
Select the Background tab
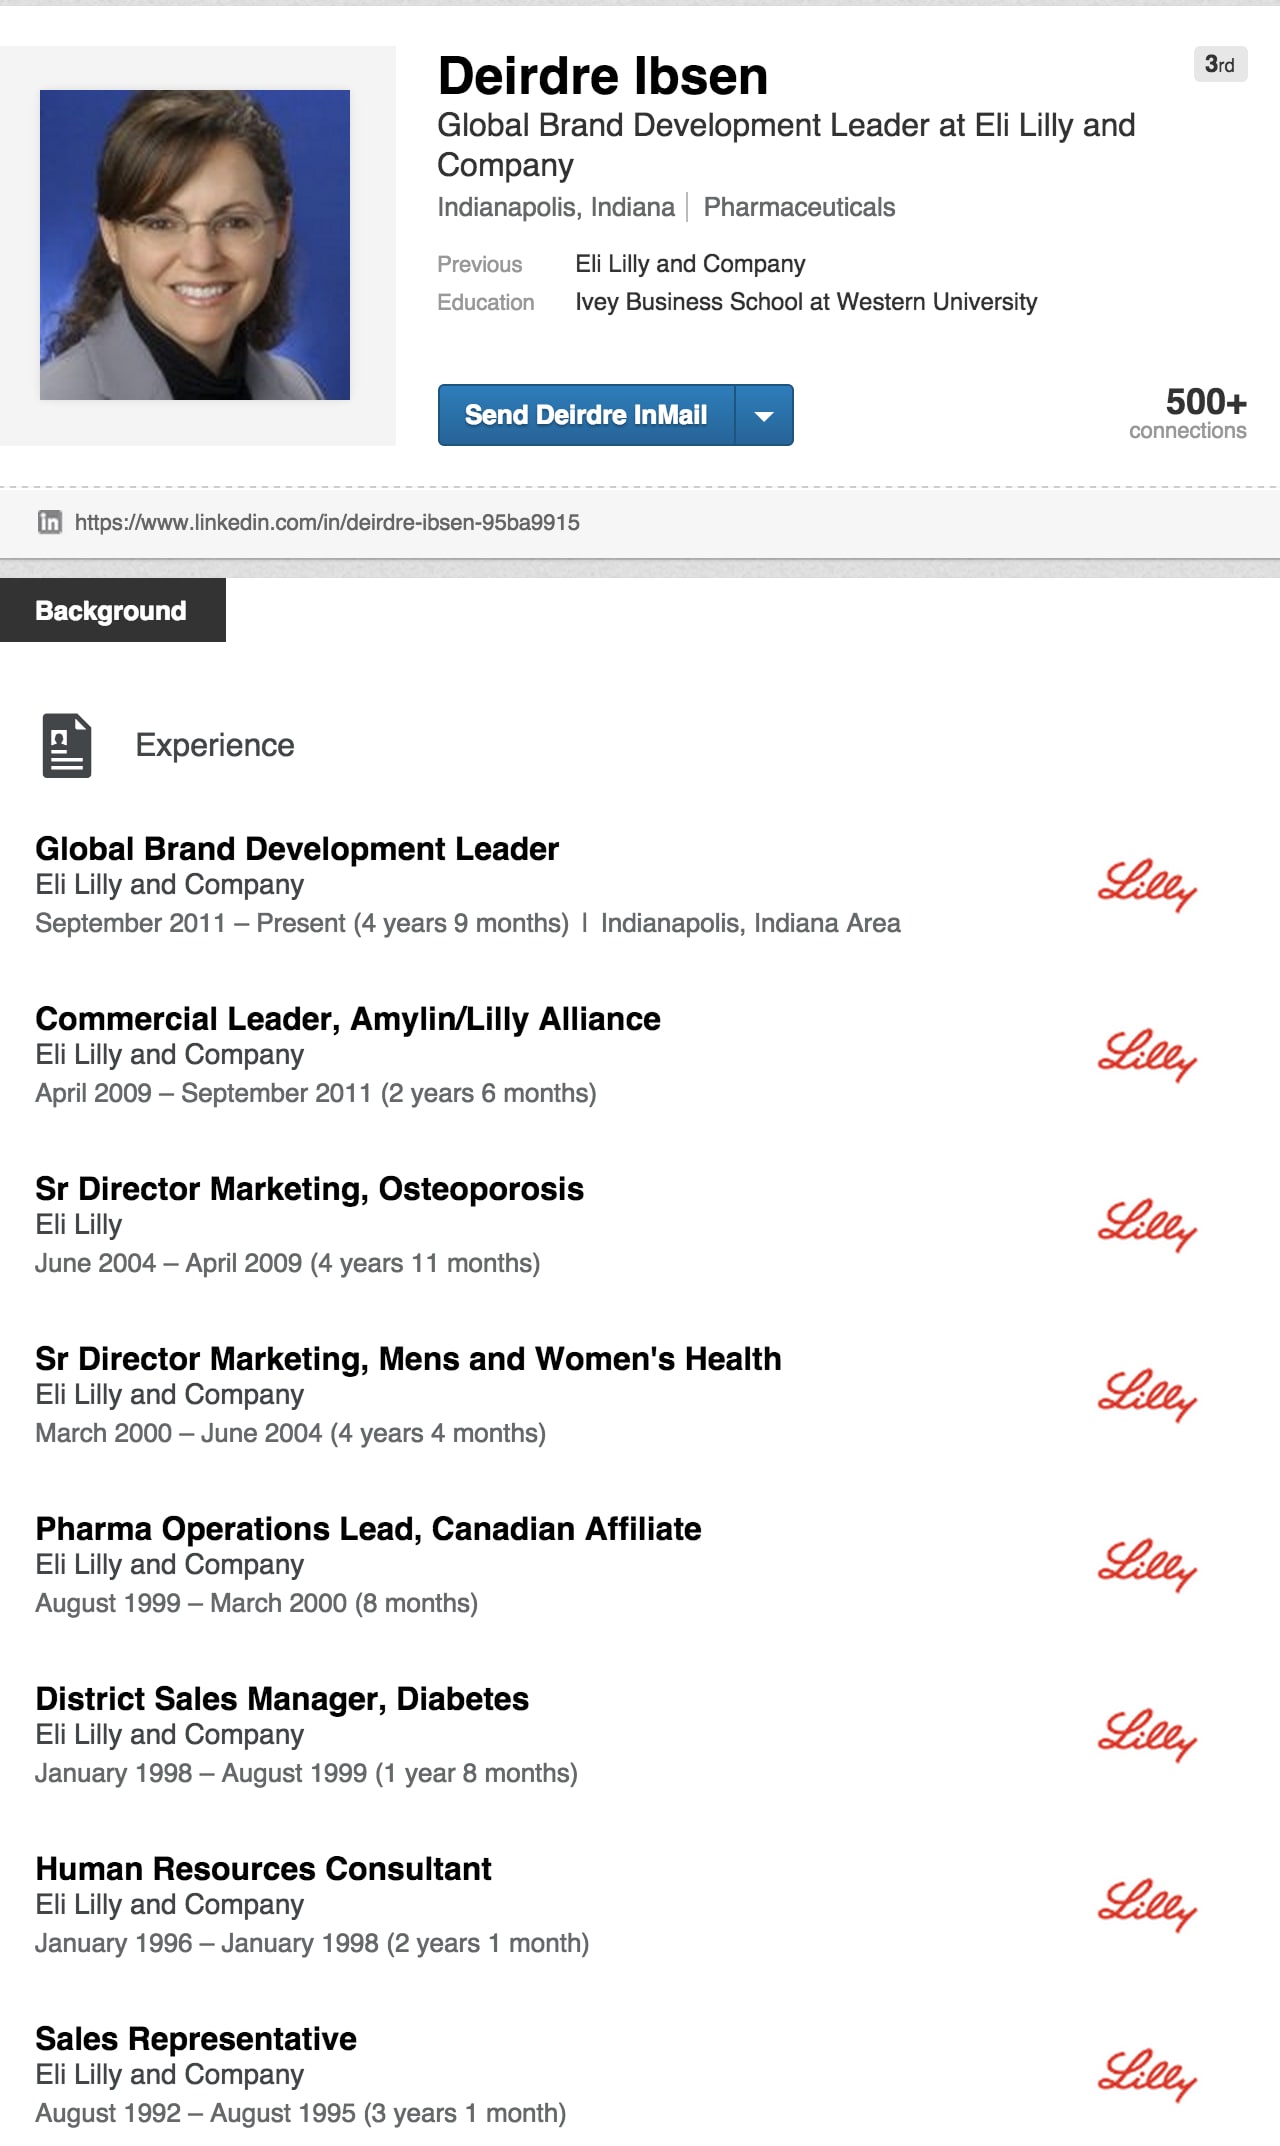(112, 610)
